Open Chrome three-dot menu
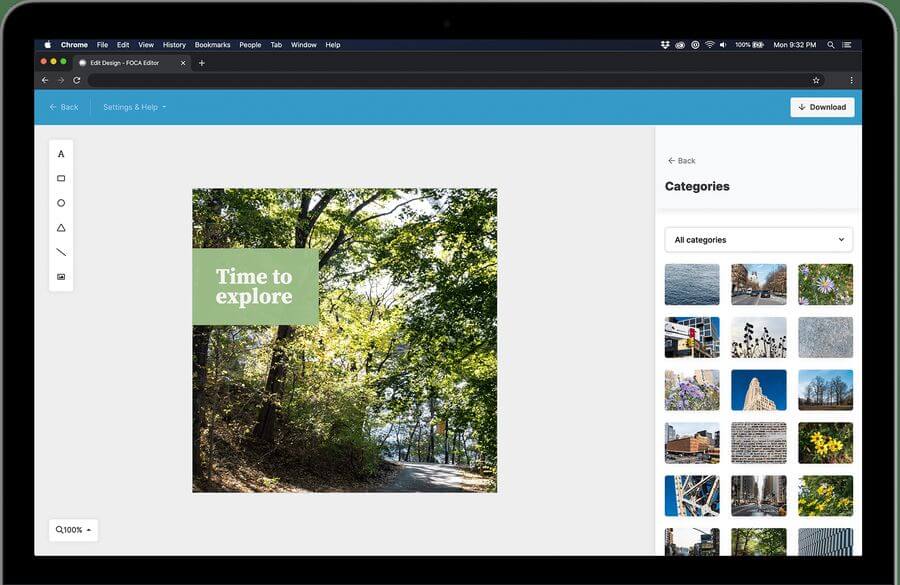Image resolution: width=900 pixels, height=585 pixels. pyautogui.click(x=851, y=80)
